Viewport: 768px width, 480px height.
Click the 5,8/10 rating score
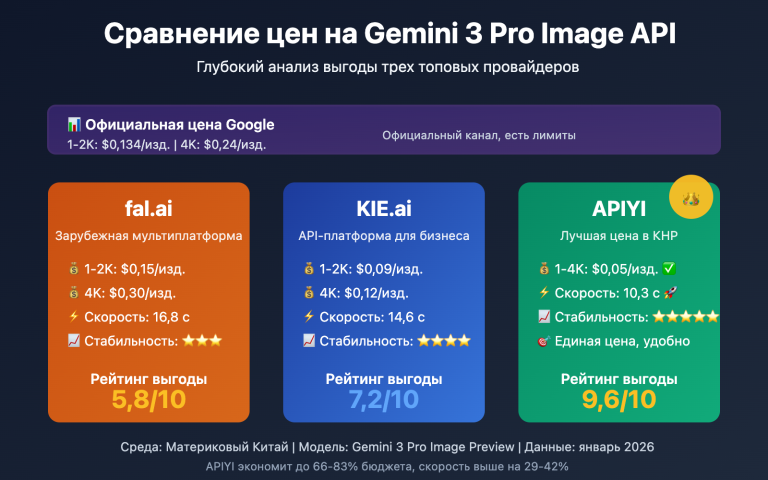tap(148, 399)
